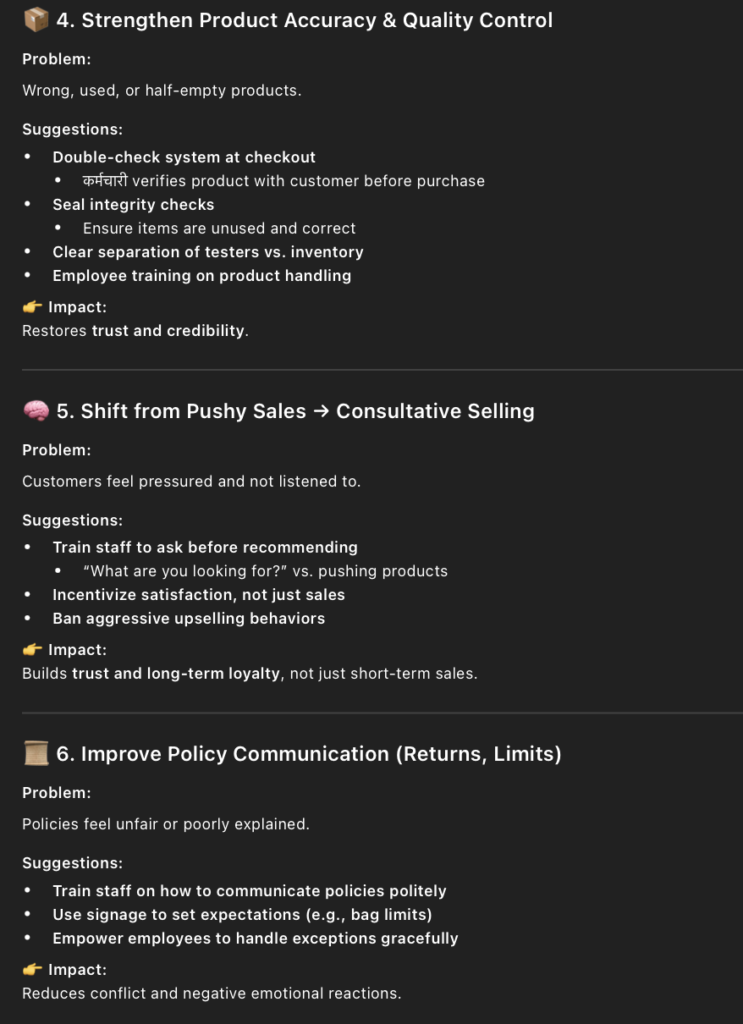Click the "Double-check system at checkout" bullet
The image size is (743, 1024).
(184, 157)
